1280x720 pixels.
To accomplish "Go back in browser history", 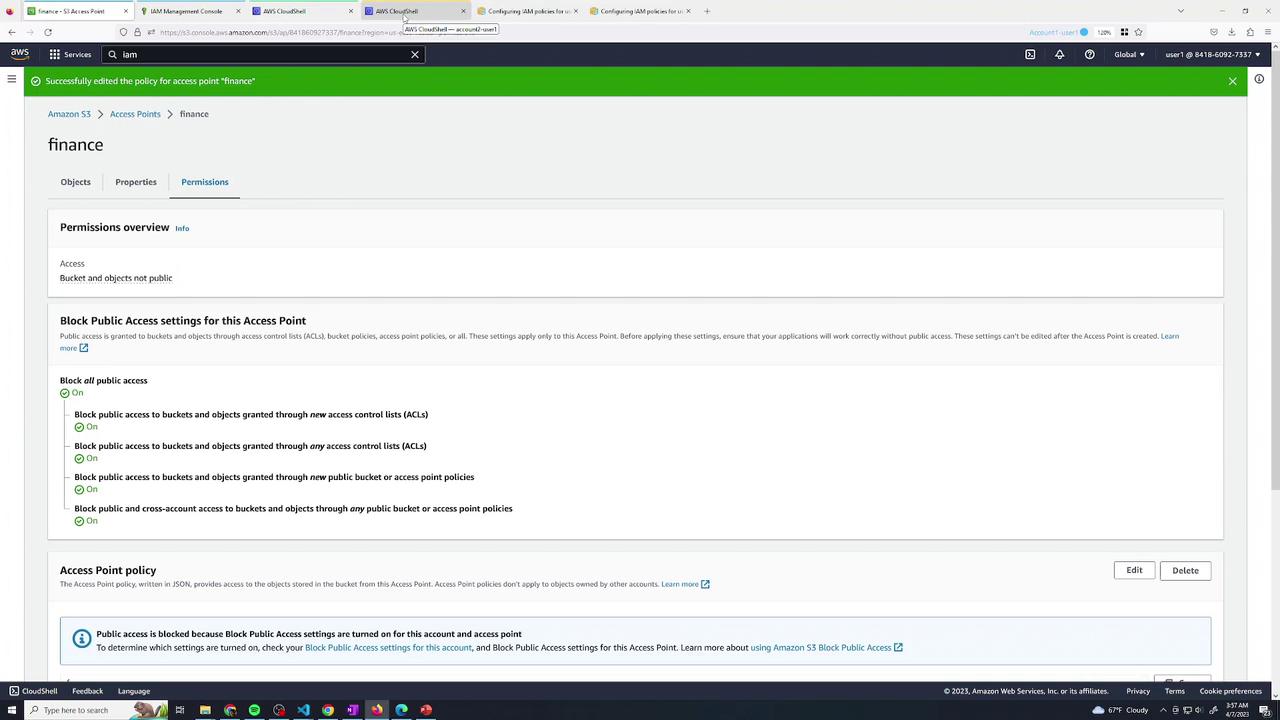I will point(11,32).
